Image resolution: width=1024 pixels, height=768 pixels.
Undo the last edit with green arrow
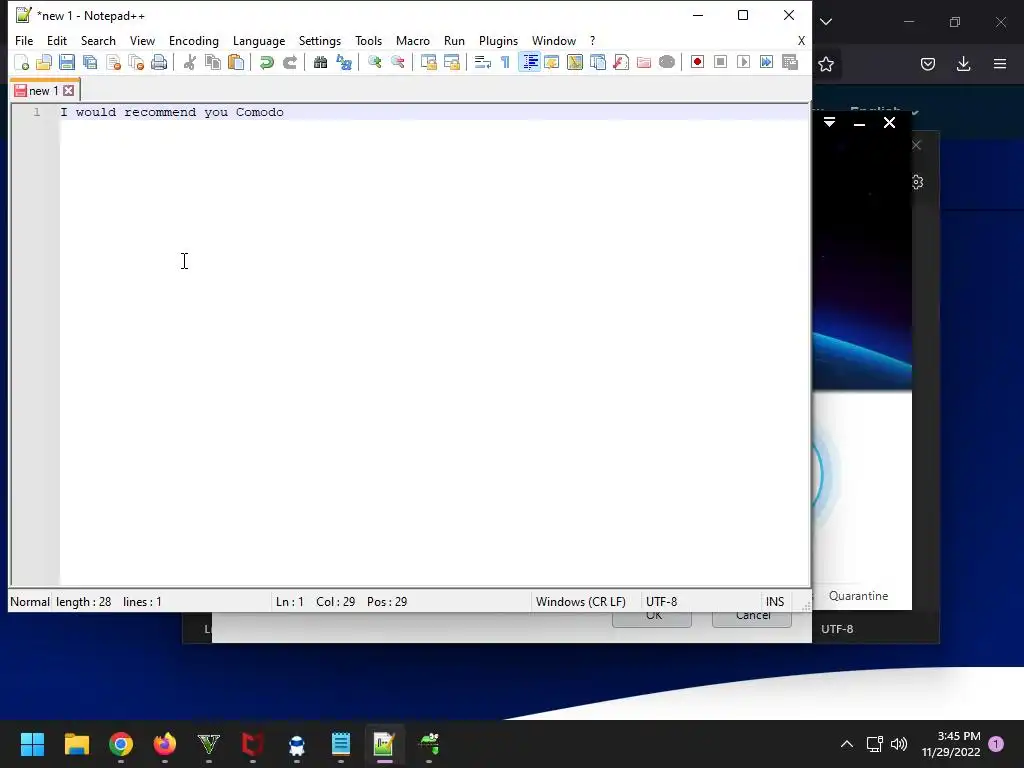[x=266, y=62]
